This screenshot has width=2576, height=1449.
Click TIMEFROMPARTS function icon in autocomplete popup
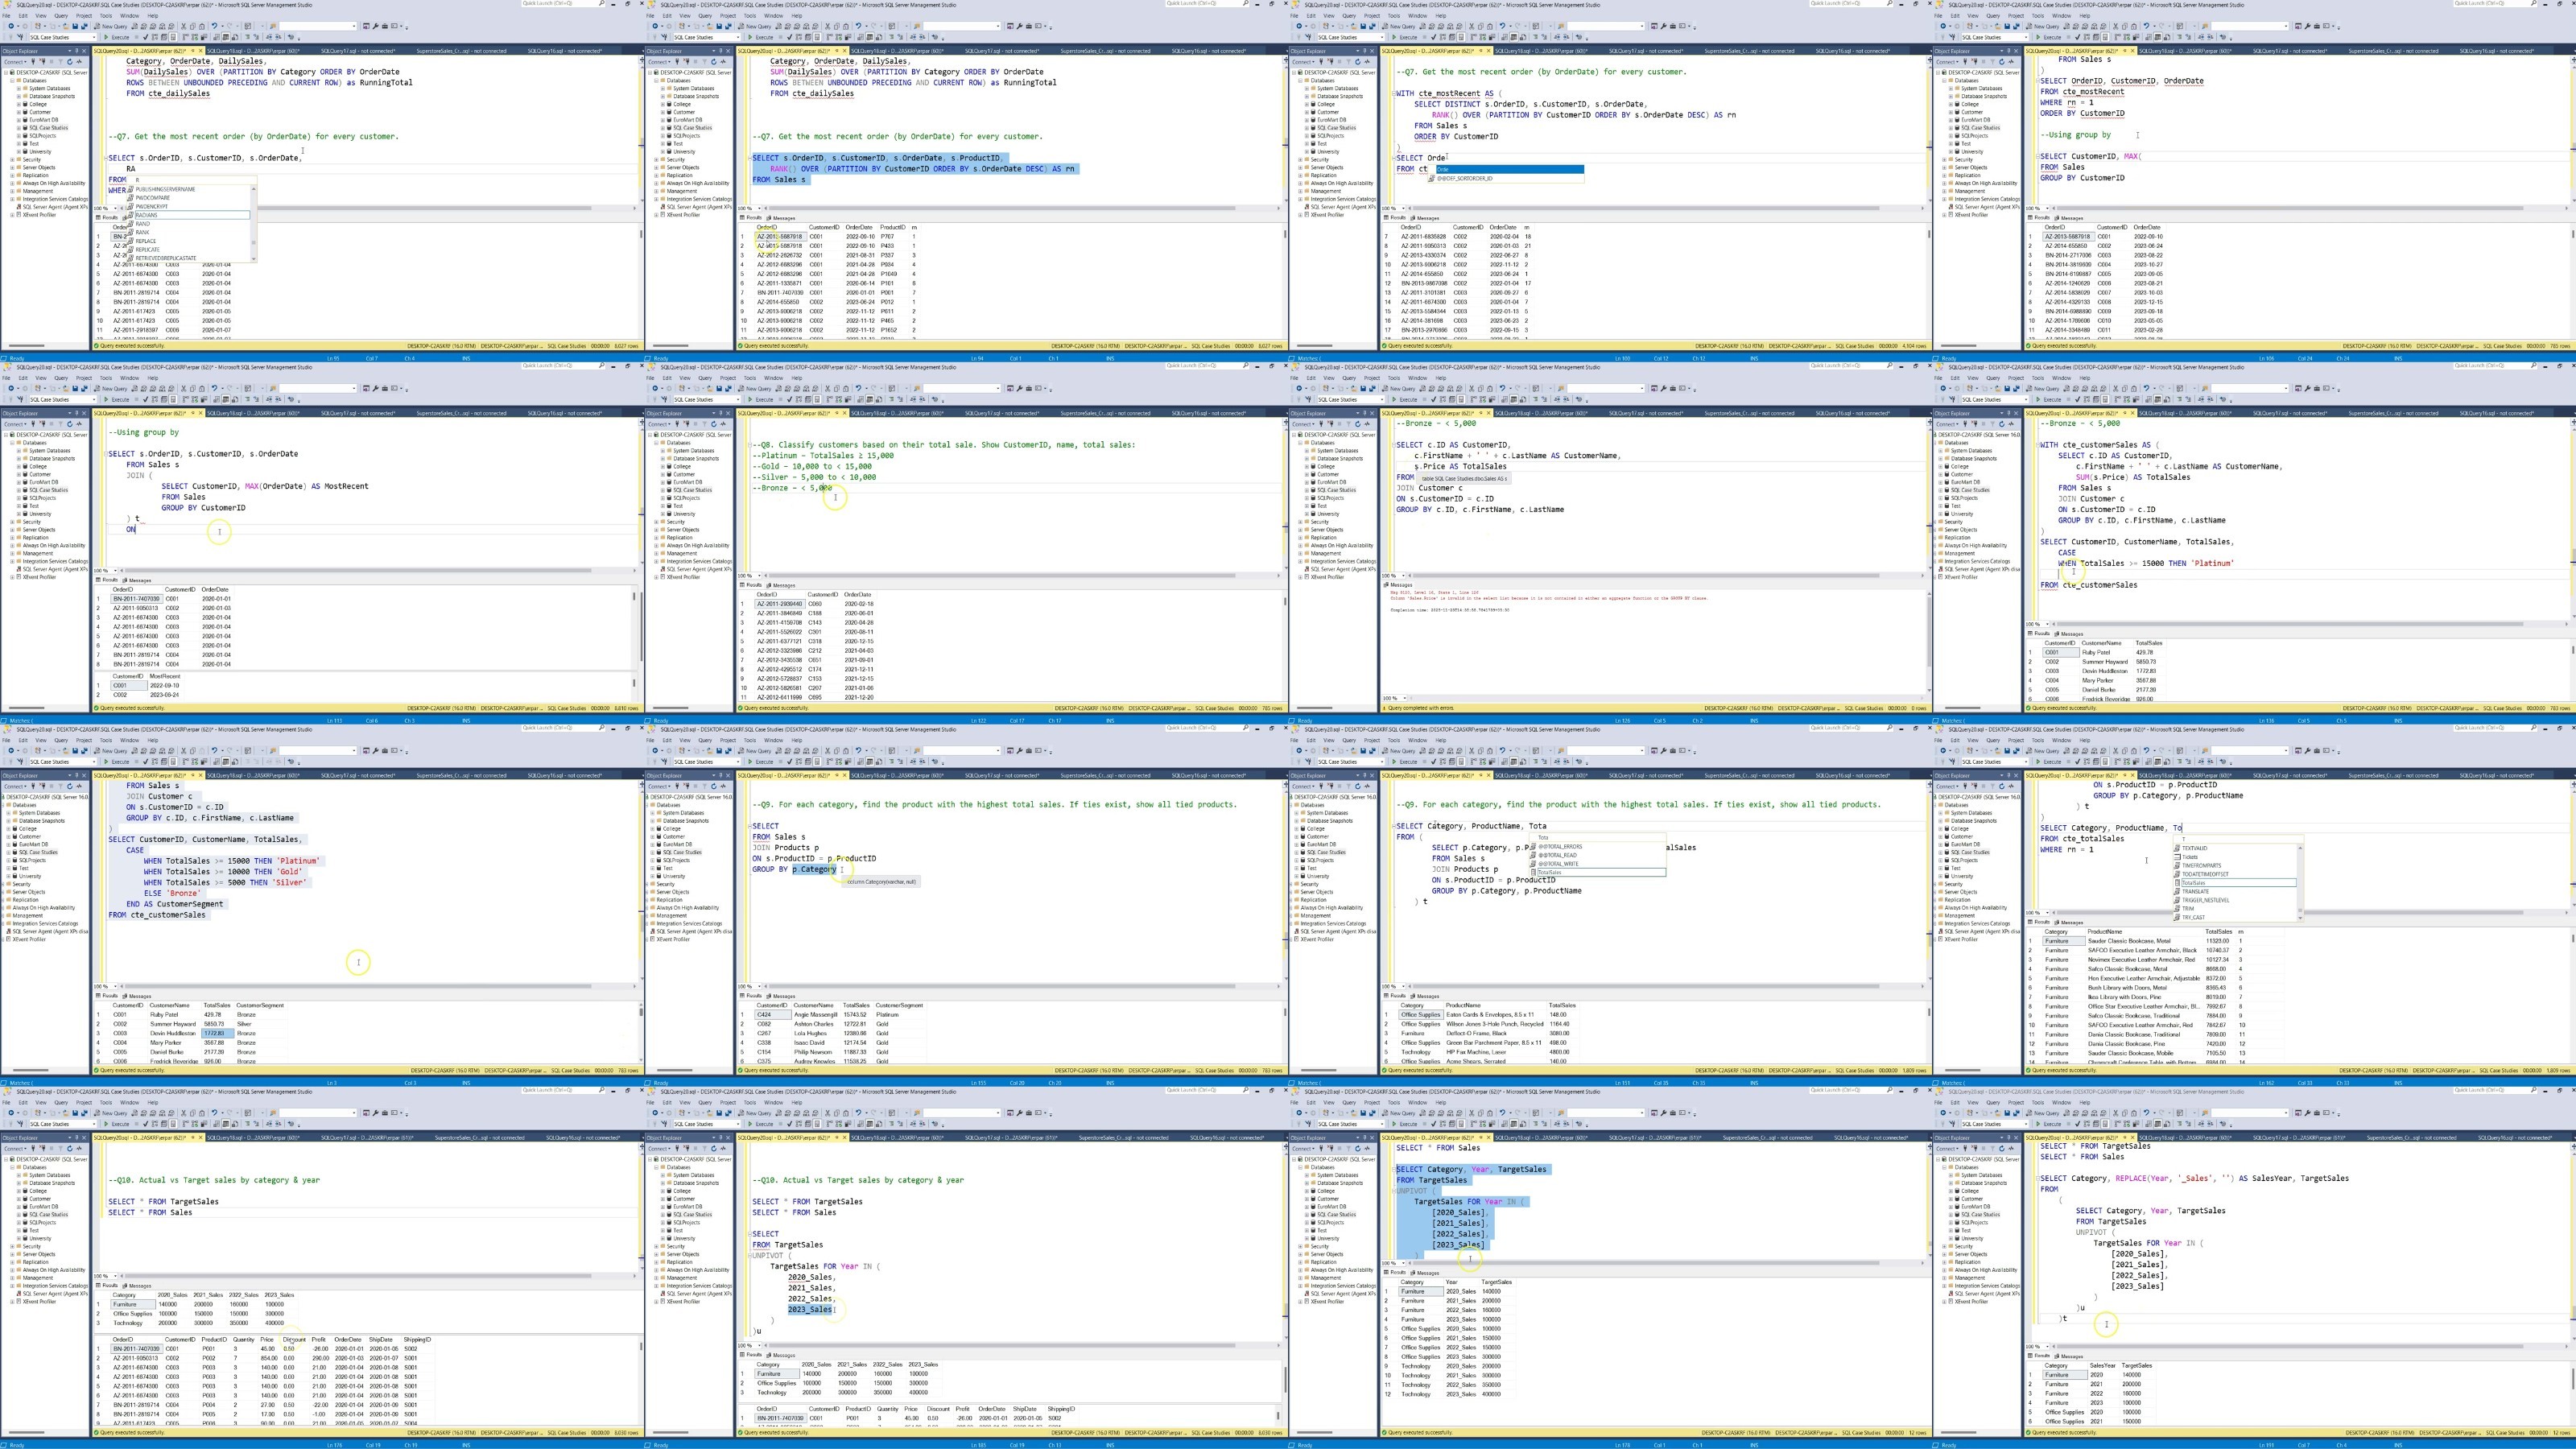pos(2177,866)
